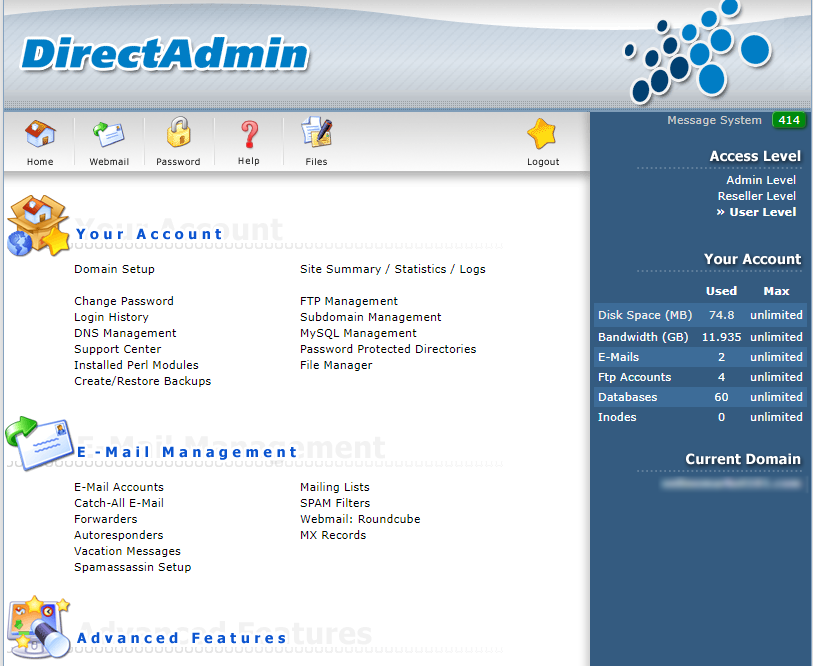Open Subdomain Management

[371, 317]
